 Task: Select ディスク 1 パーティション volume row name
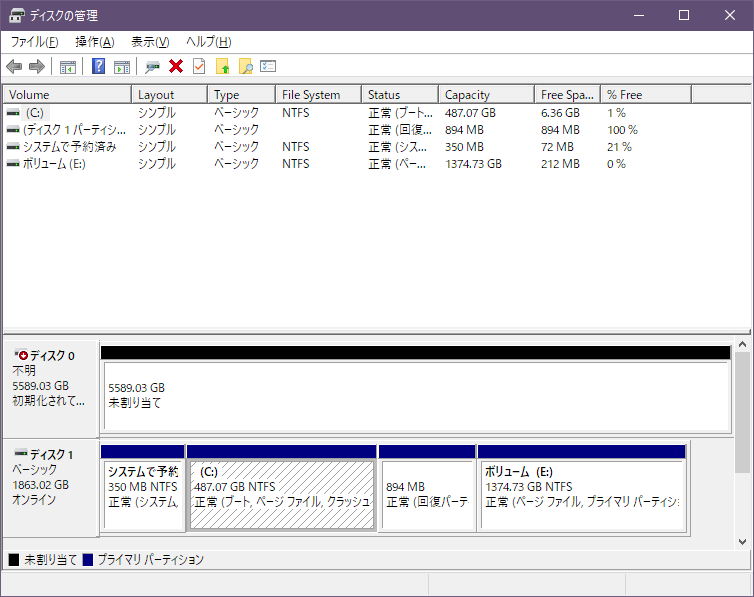75,130
